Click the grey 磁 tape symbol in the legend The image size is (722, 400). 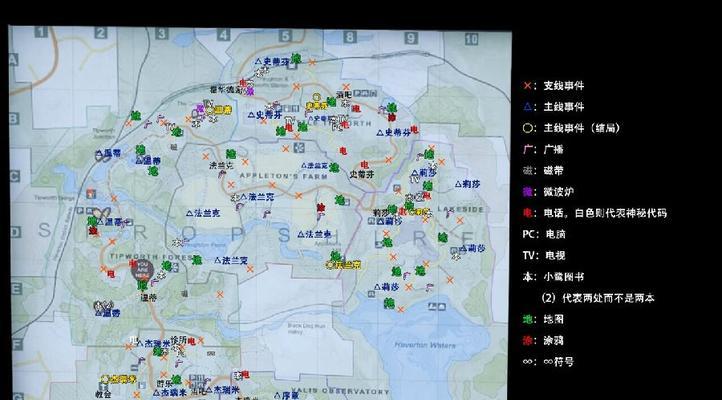527,171
